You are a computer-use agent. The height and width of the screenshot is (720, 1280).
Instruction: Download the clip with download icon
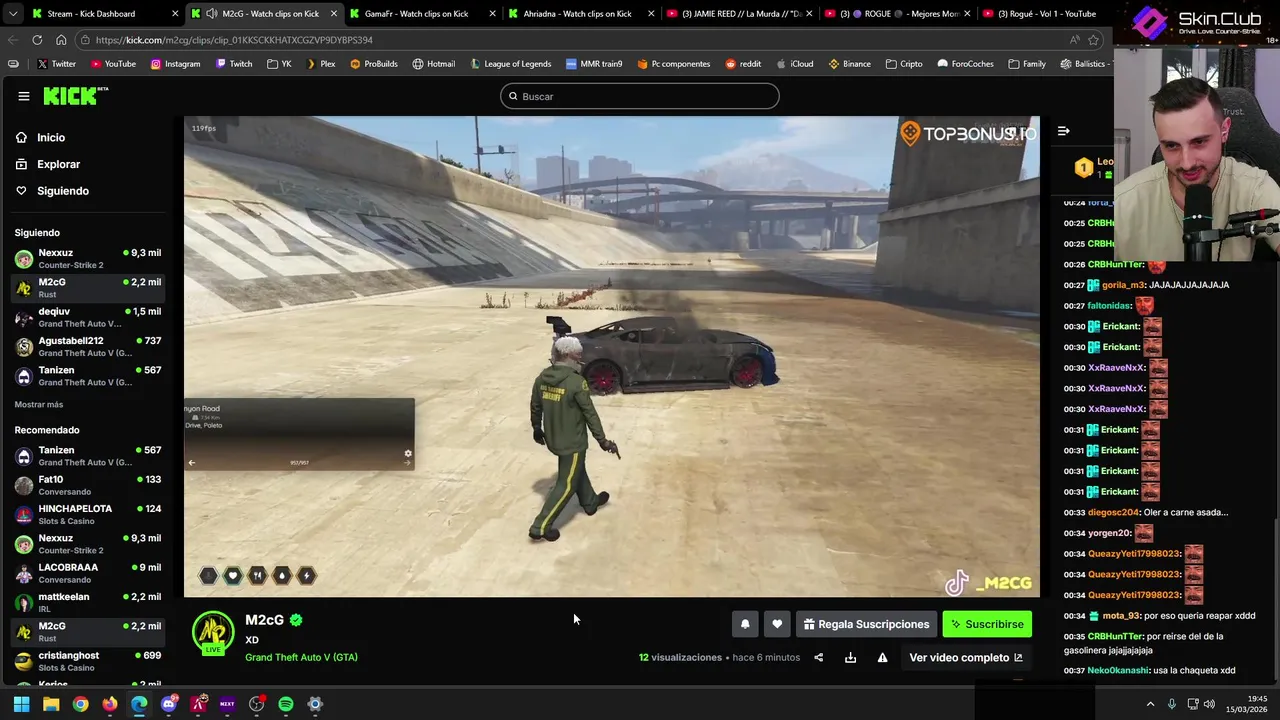pyautogui.click(x=850, y=658)
